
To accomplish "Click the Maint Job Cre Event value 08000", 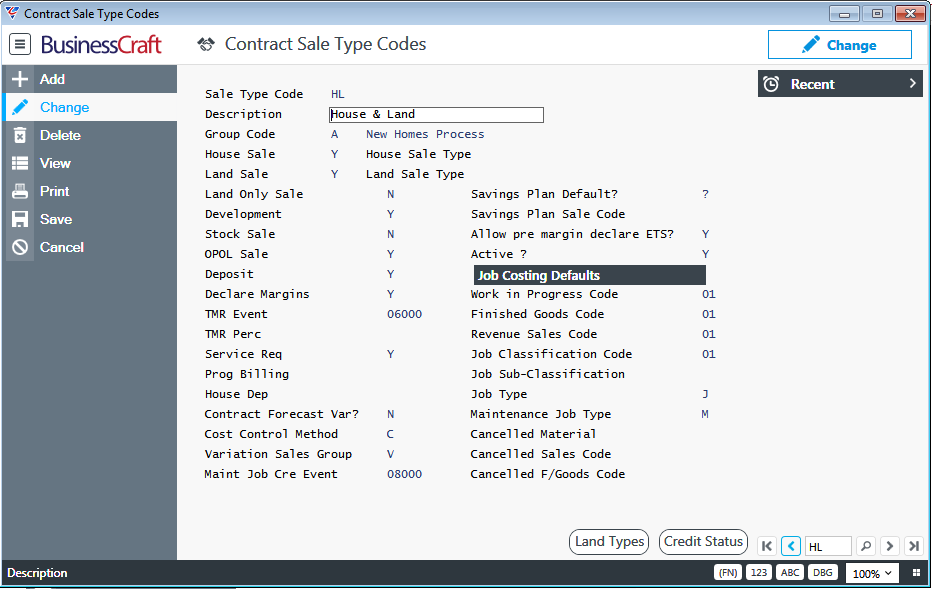I will [404, 474].
